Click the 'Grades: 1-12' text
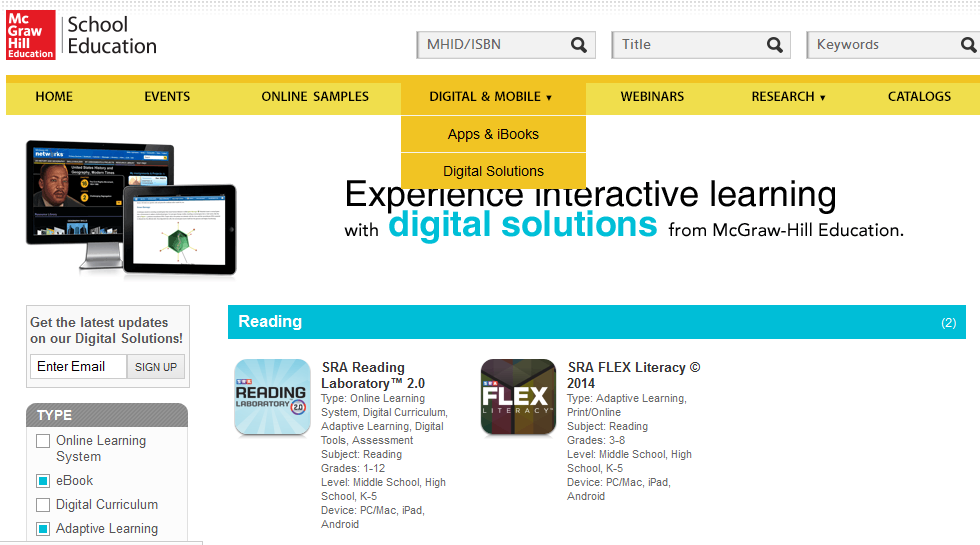 coord(353,468)
